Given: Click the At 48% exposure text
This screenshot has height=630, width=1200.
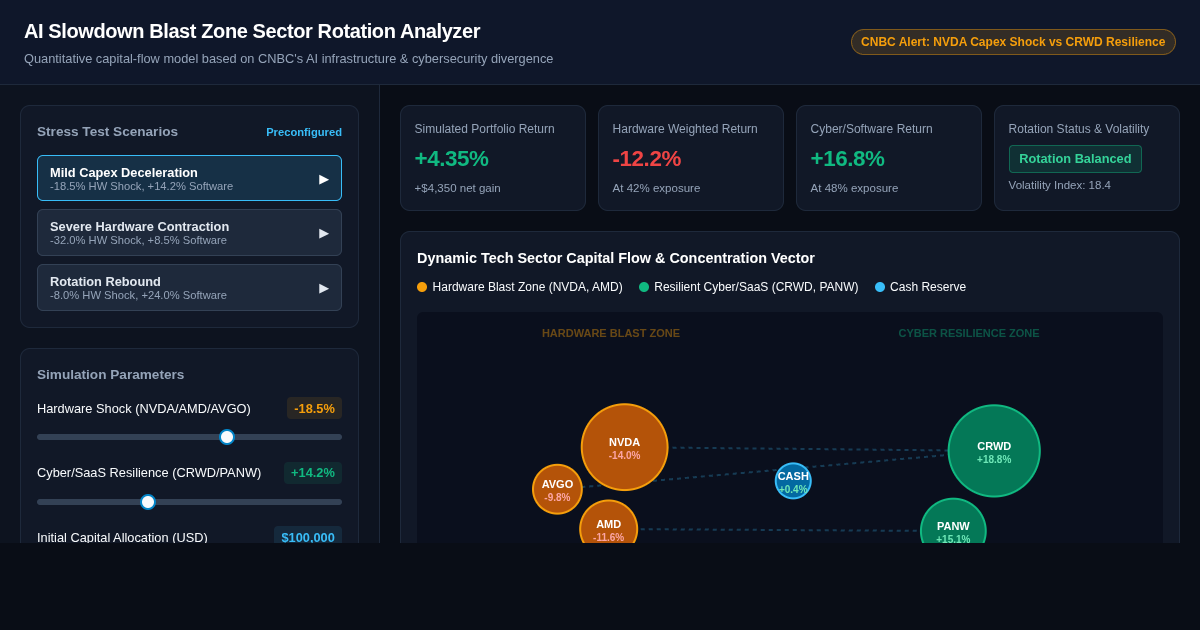Looking at the screenshot, I should [855, 188].
